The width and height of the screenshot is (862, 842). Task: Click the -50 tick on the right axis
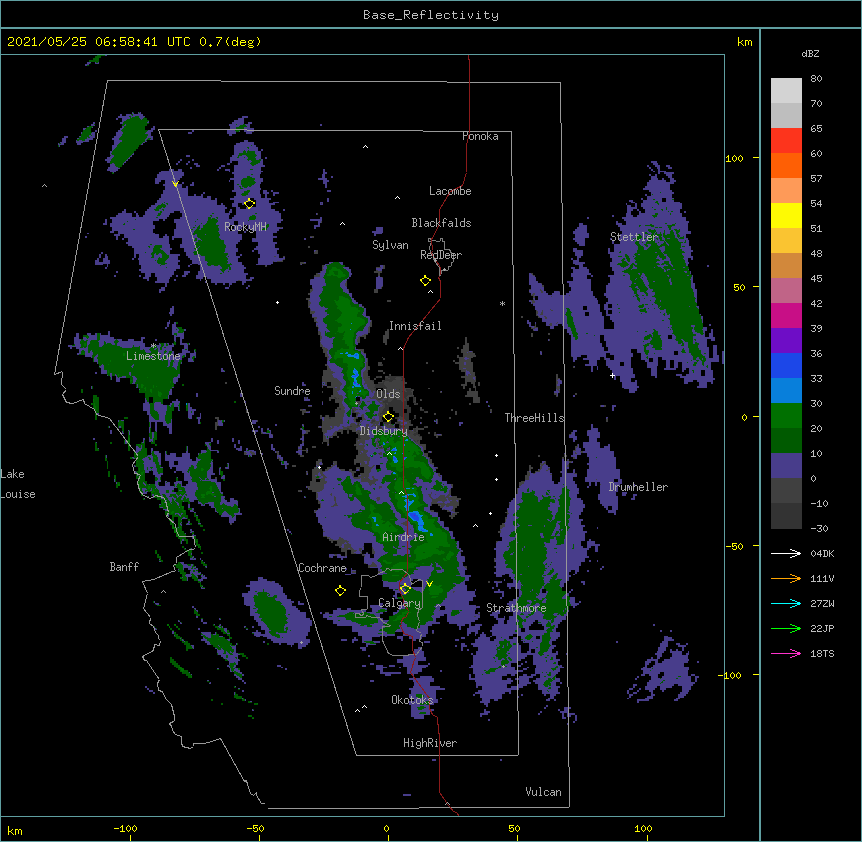(x=734, y=546)
